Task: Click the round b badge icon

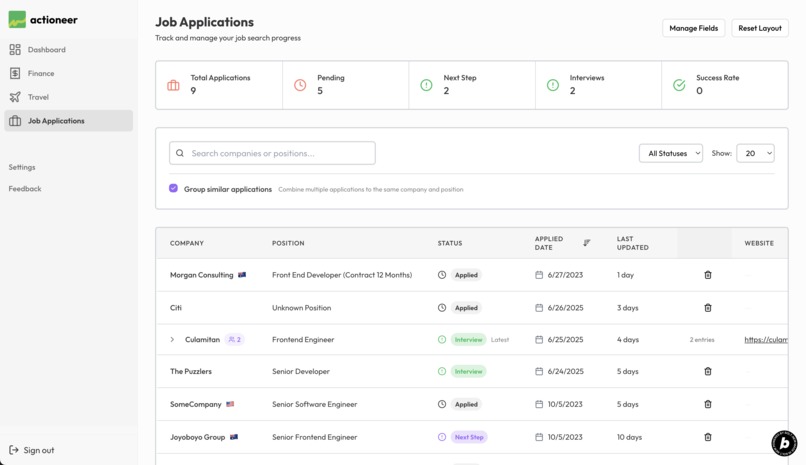Action: [784, 443]
